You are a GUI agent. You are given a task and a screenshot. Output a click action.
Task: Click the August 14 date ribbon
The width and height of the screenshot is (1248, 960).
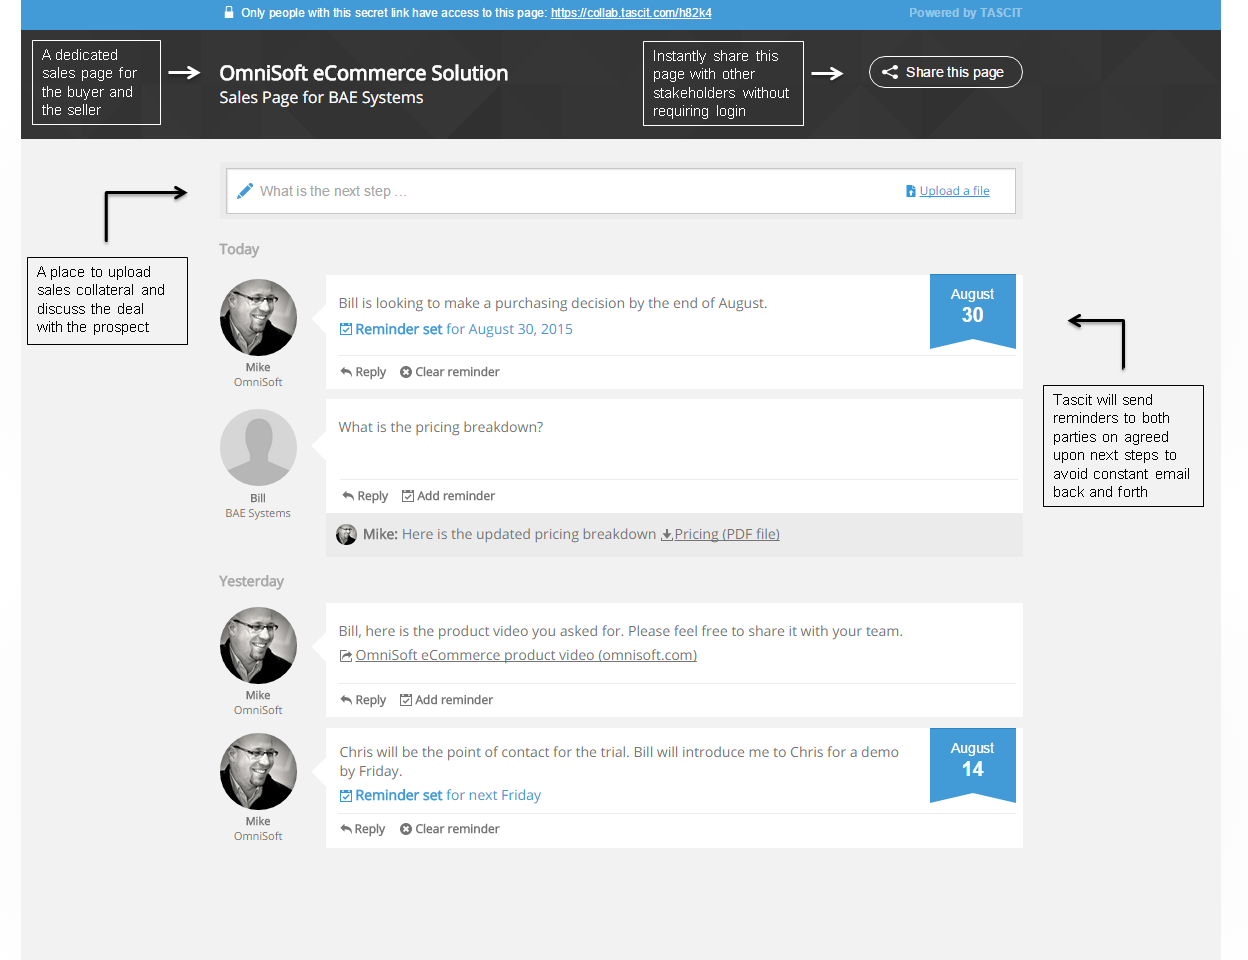tap(973, 765)
